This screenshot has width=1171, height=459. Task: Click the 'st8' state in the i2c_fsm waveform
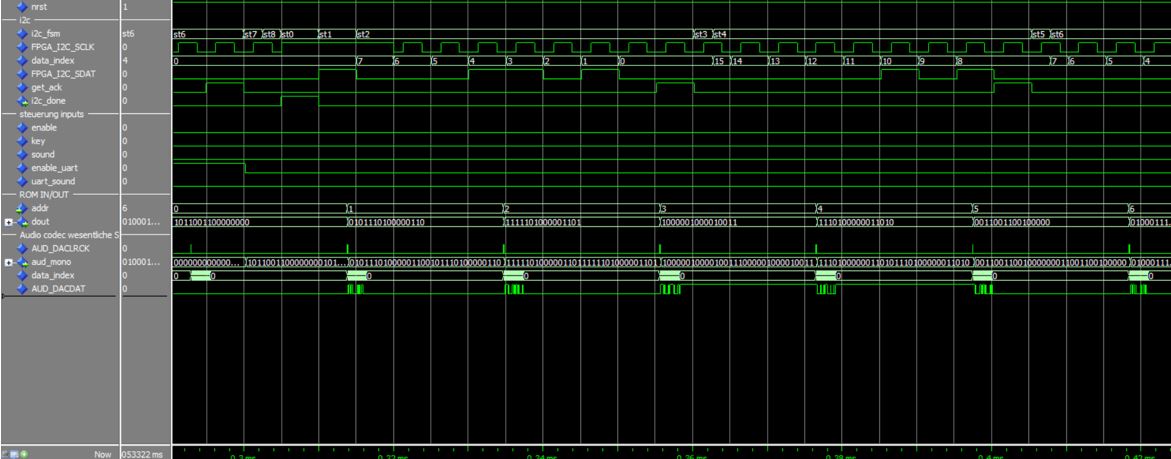[270, 34]
